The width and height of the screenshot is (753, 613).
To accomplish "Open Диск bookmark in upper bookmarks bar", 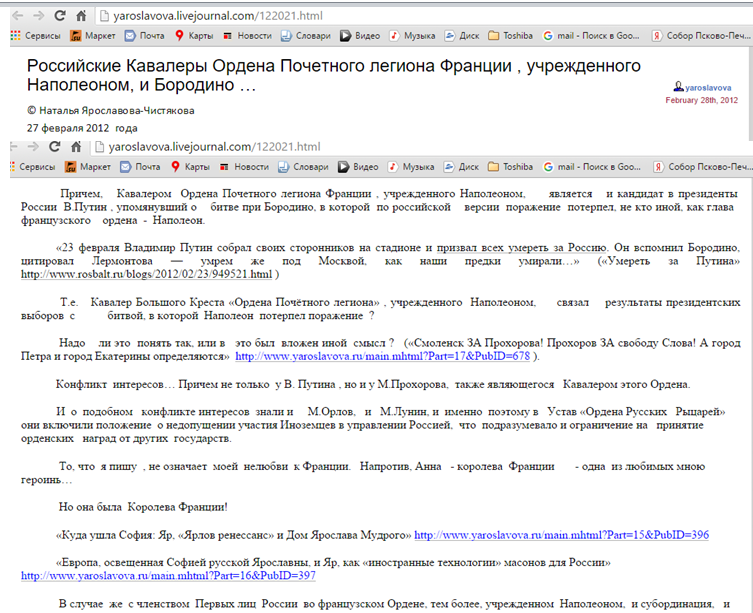I will [462, 36].
